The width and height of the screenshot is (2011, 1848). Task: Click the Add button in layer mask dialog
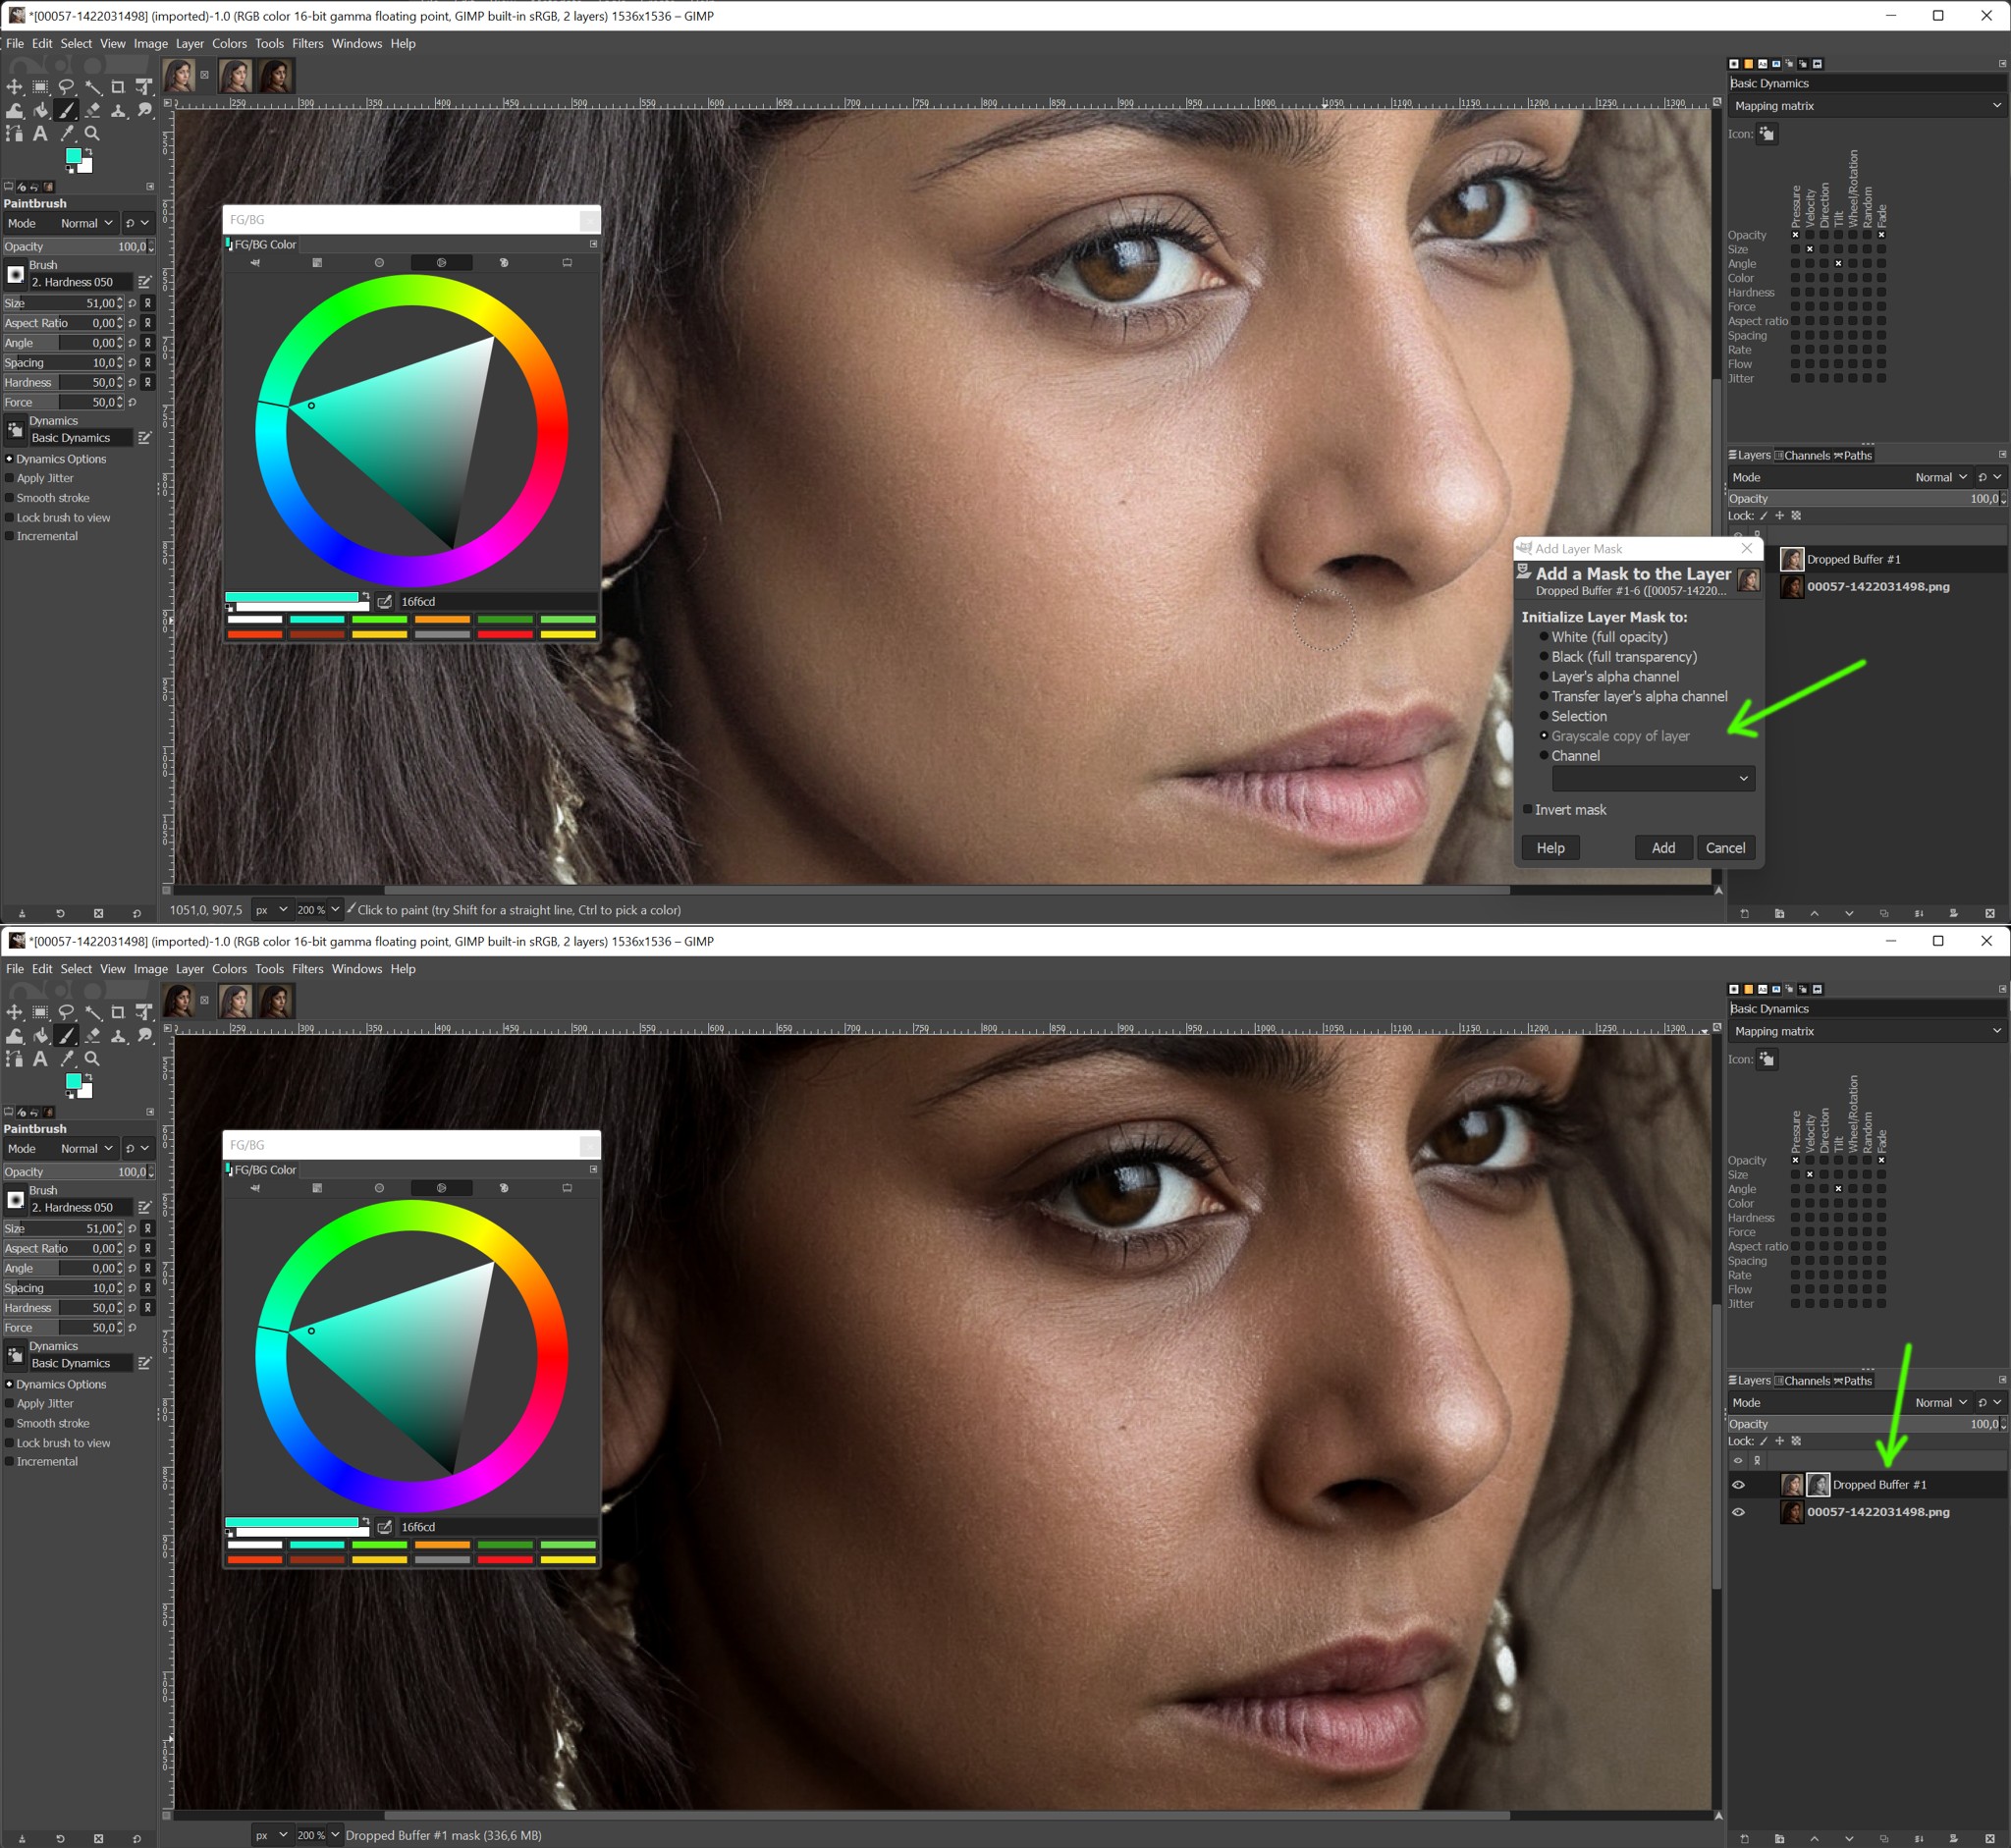click(1662, 847)
